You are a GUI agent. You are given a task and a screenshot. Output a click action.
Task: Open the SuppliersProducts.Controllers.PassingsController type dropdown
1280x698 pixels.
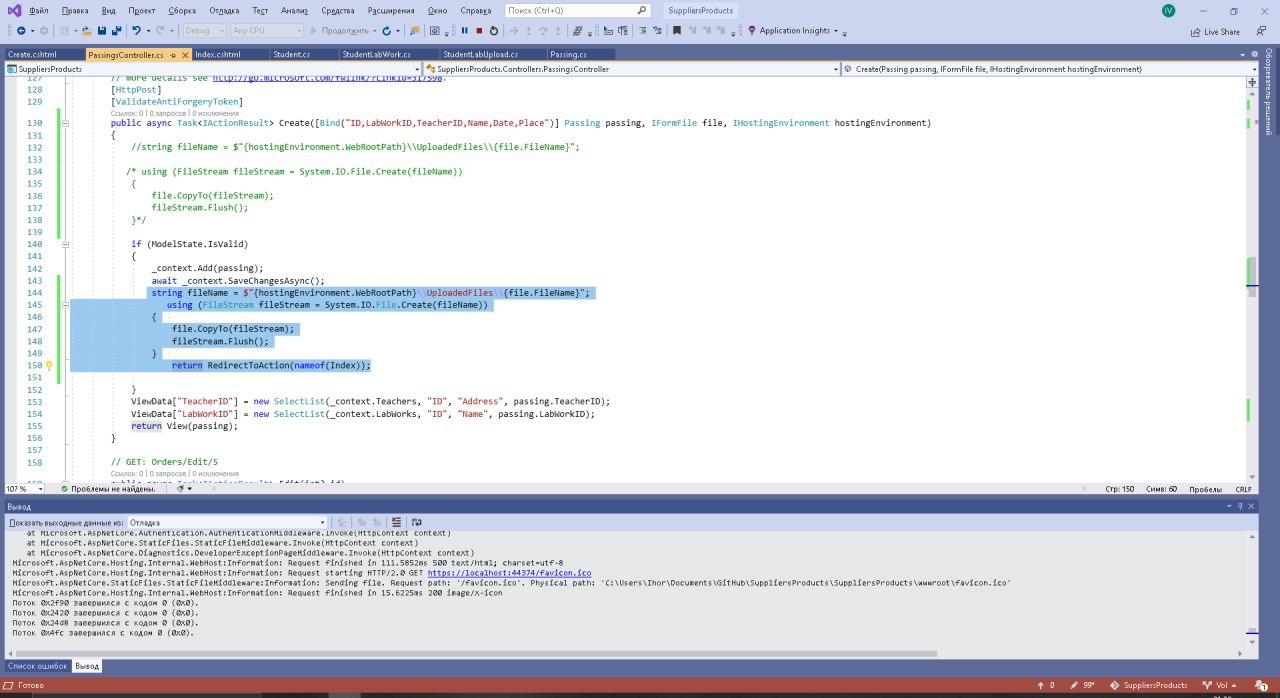630,69
